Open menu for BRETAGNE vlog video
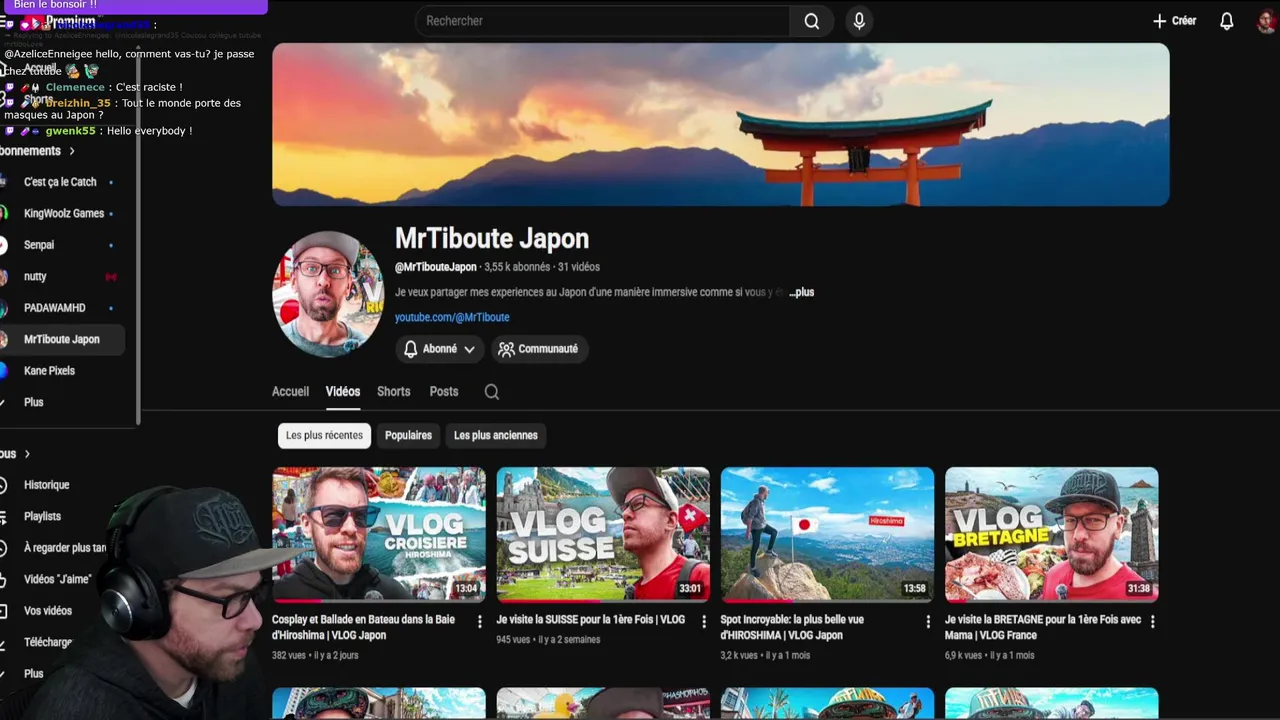This screenshot has width=1280, height=720. [x=1152, y=621]
